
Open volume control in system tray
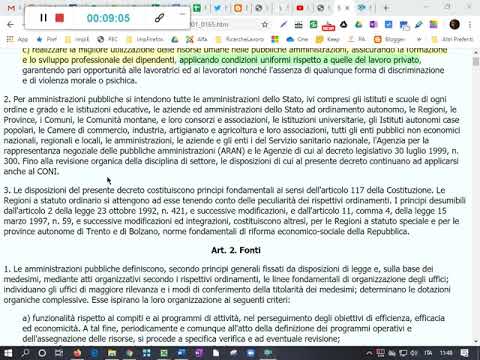[414, 353]
